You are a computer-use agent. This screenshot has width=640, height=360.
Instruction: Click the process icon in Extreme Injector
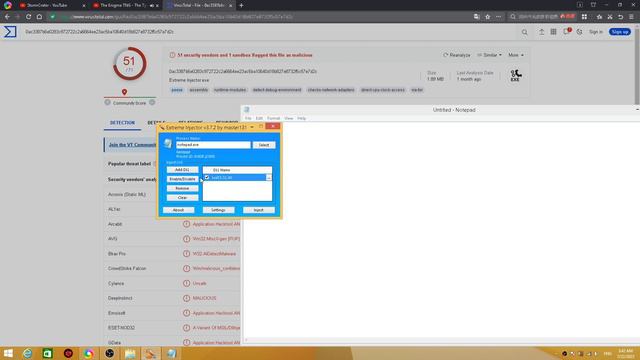coord(168,143)
